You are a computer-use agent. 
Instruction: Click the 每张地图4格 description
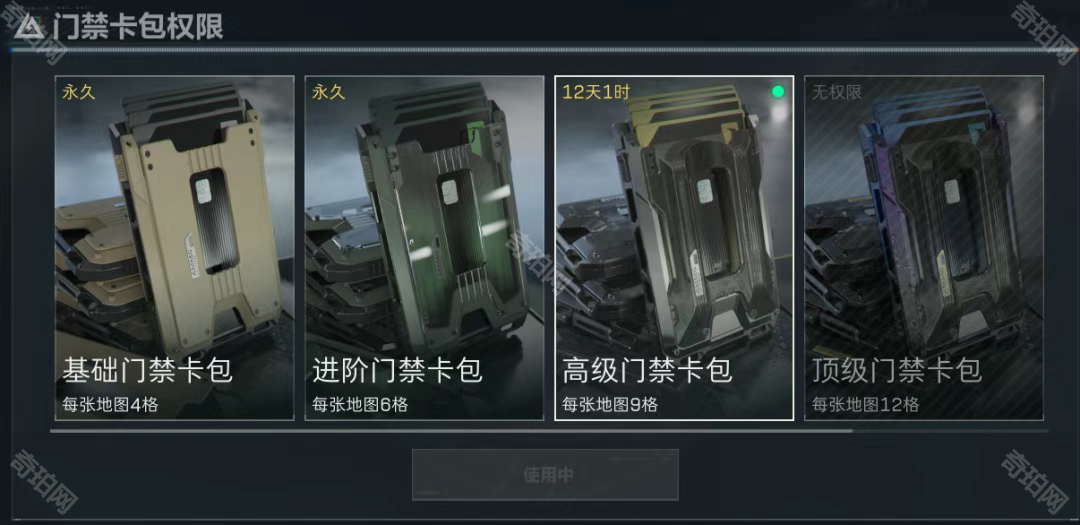pos(110,404)
